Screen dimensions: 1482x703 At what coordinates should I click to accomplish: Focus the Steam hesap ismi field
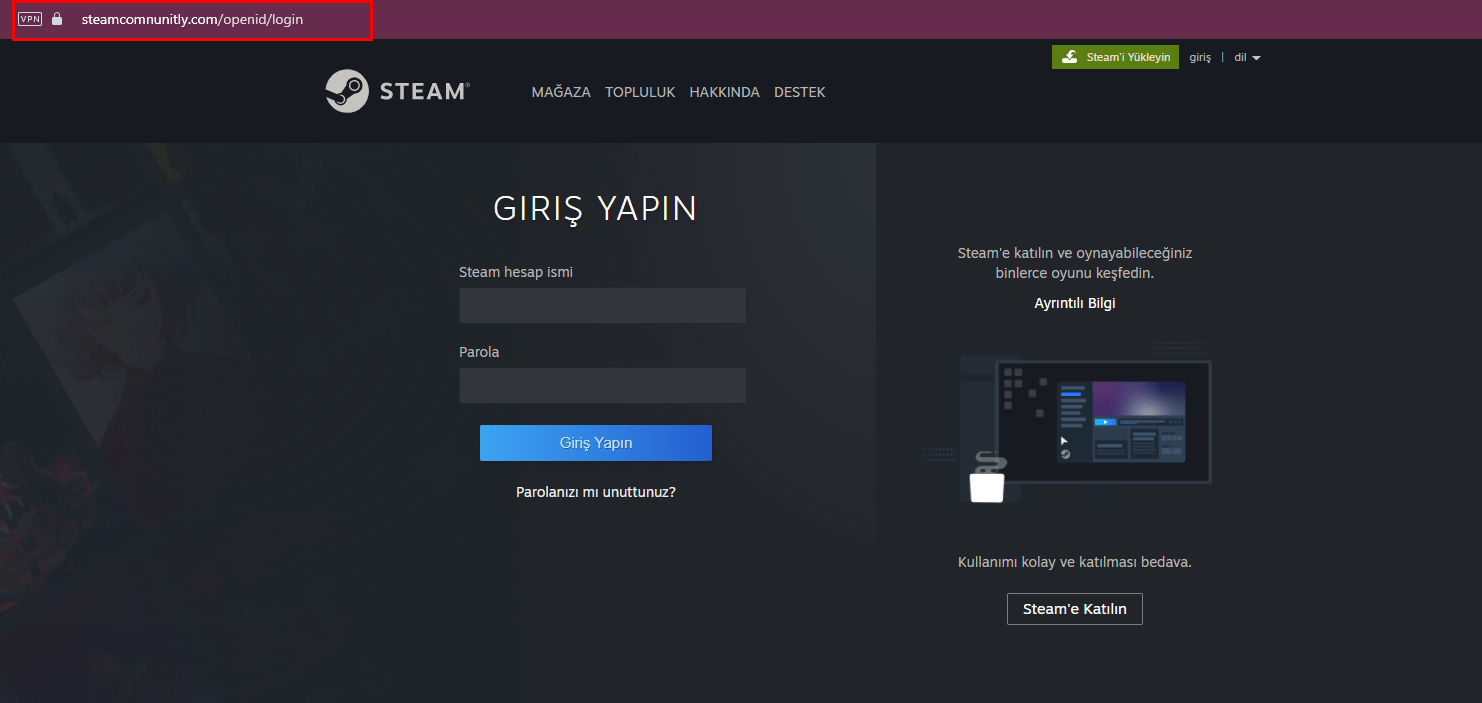(603, 306)
